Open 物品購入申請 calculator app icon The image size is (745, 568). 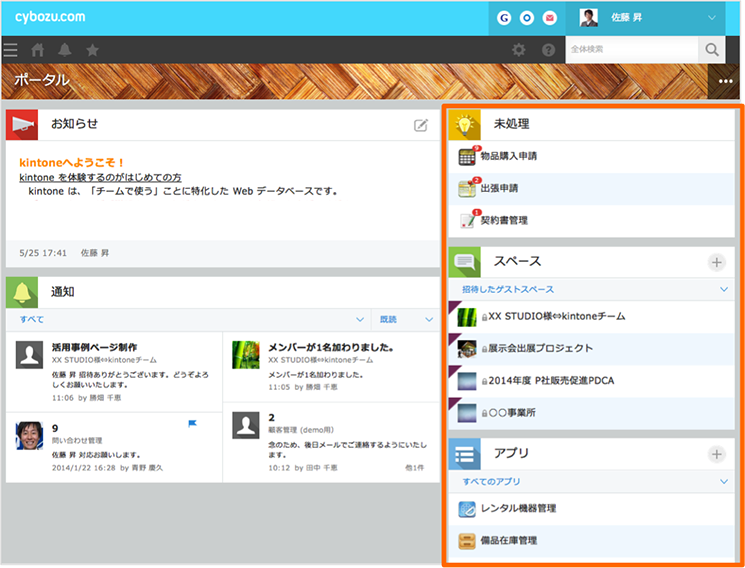(467, 156)
